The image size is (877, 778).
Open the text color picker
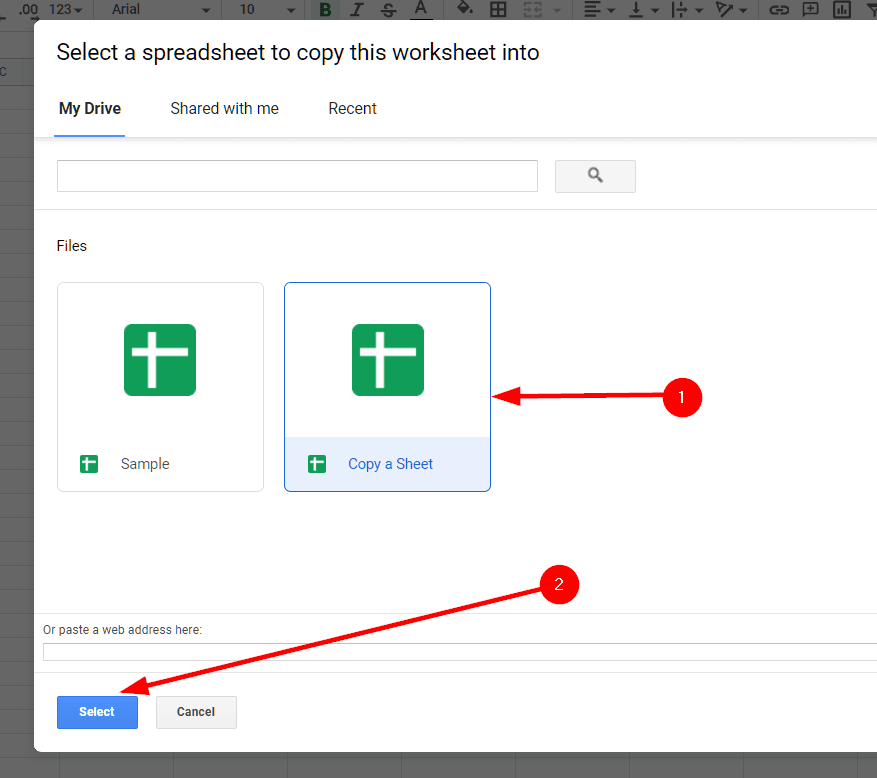(421, 9)
